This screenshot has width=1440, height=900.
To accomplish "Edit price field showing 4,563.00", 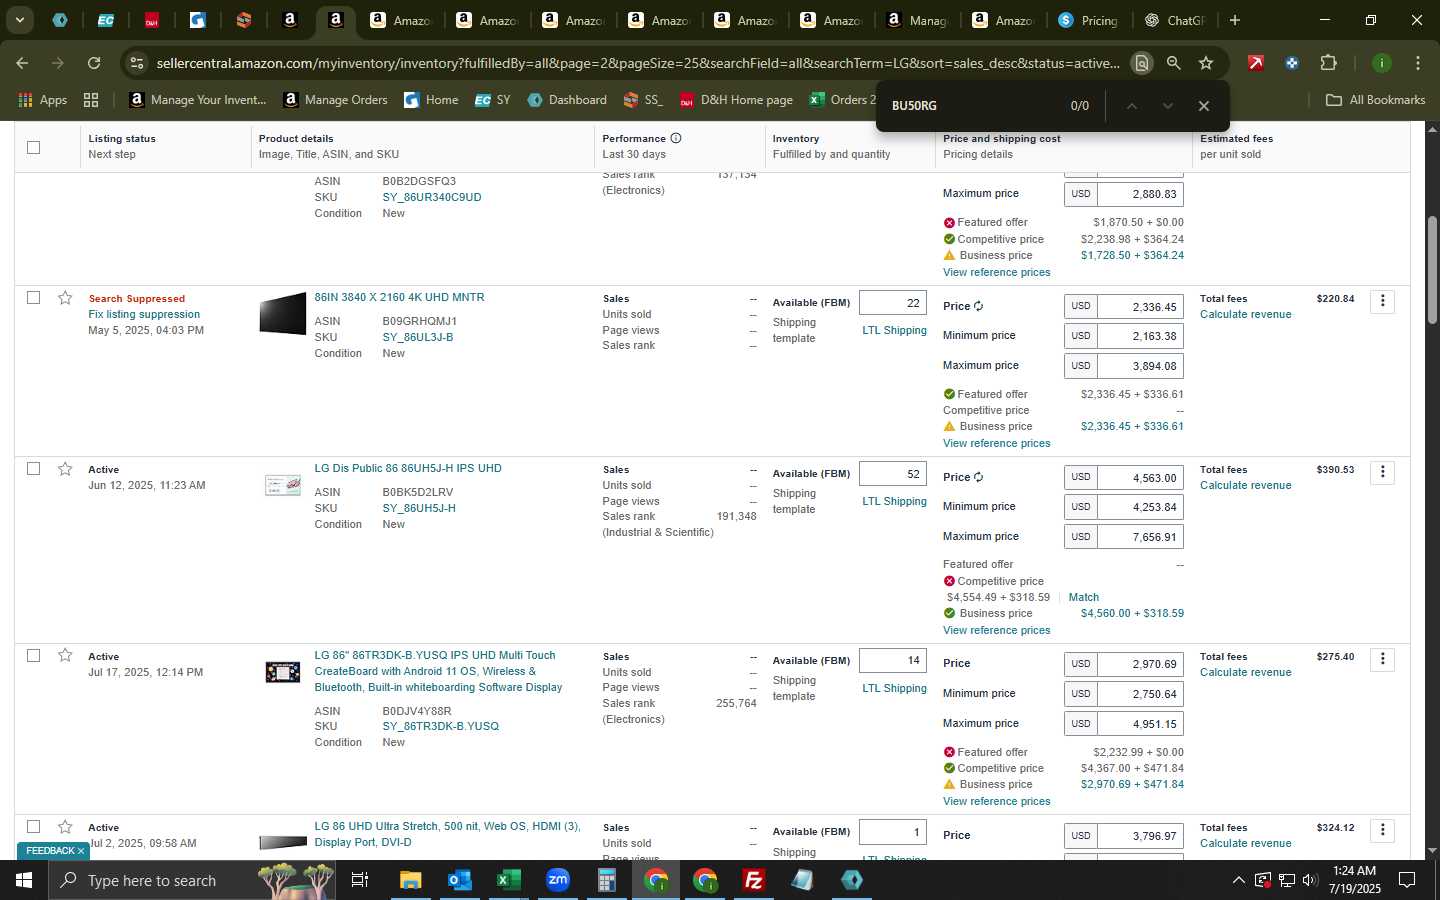I will click(x=1140, y=477).
